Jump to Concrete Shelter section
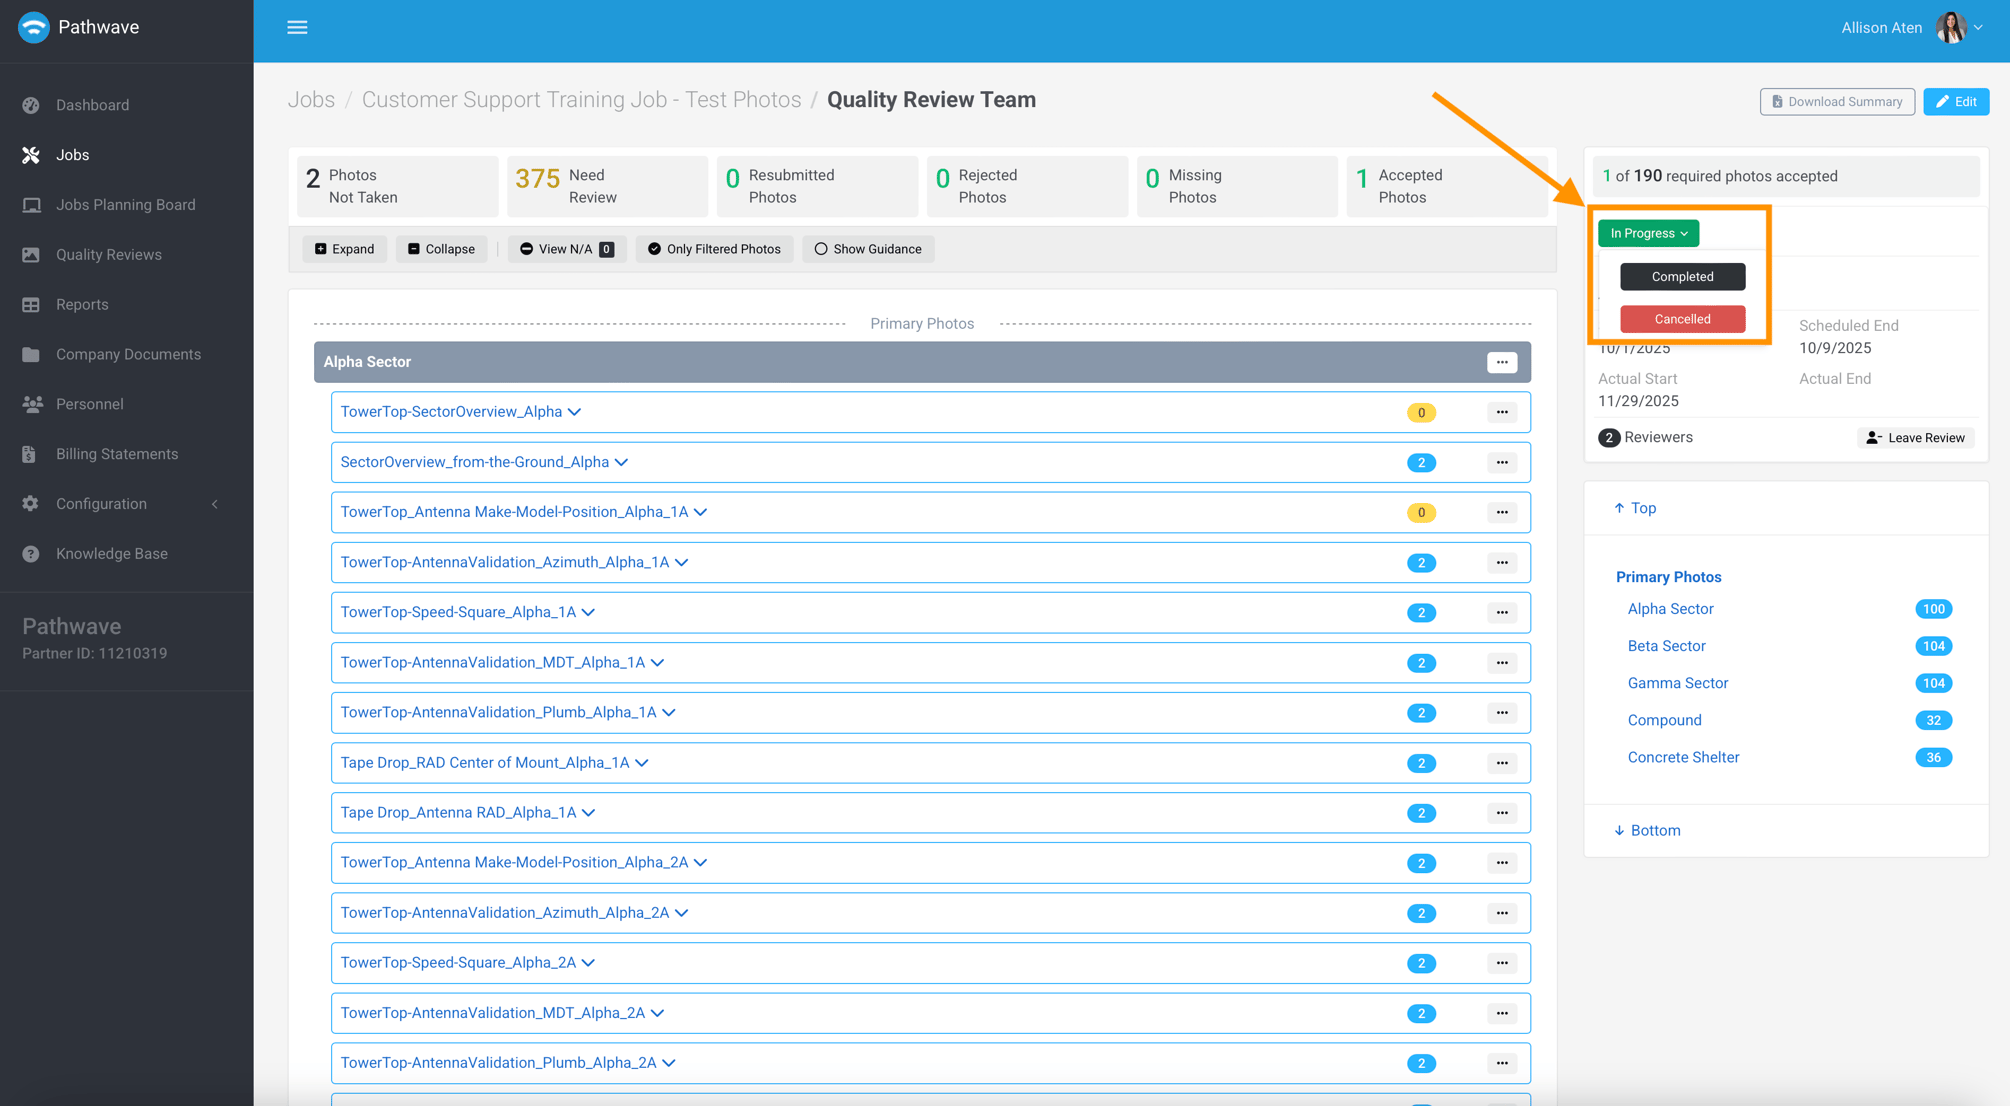This screenshot has width=2010, height=1106. 1683,757
